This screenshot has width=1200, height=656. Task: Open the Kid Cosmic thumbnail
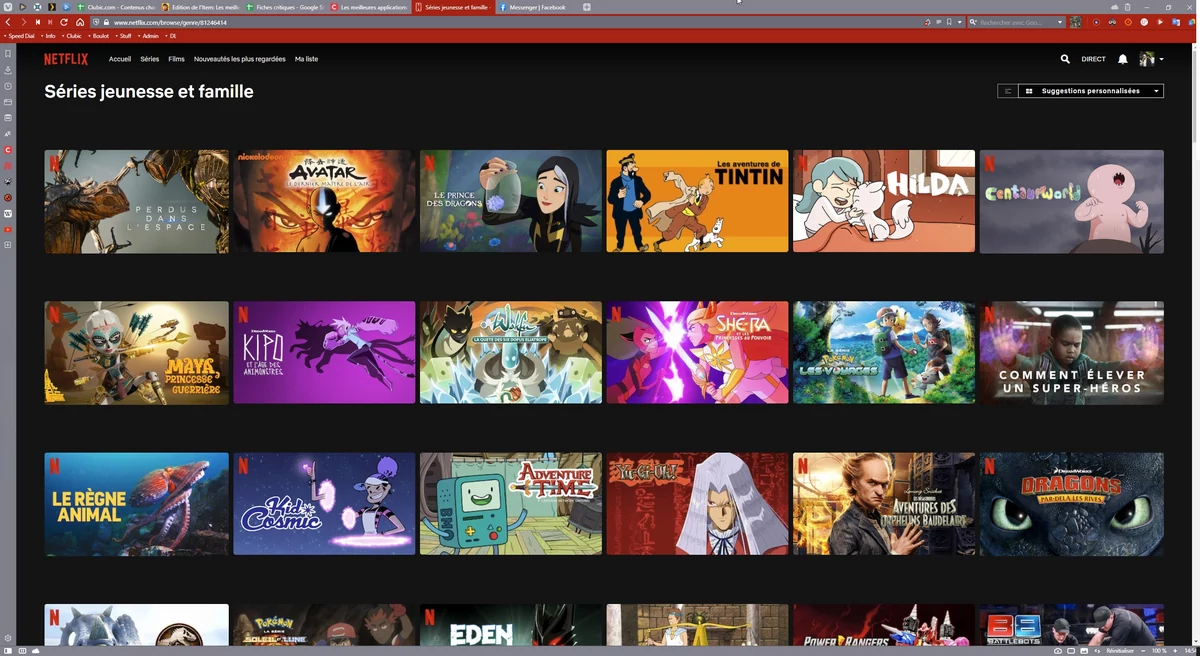[x=324, y=504]
